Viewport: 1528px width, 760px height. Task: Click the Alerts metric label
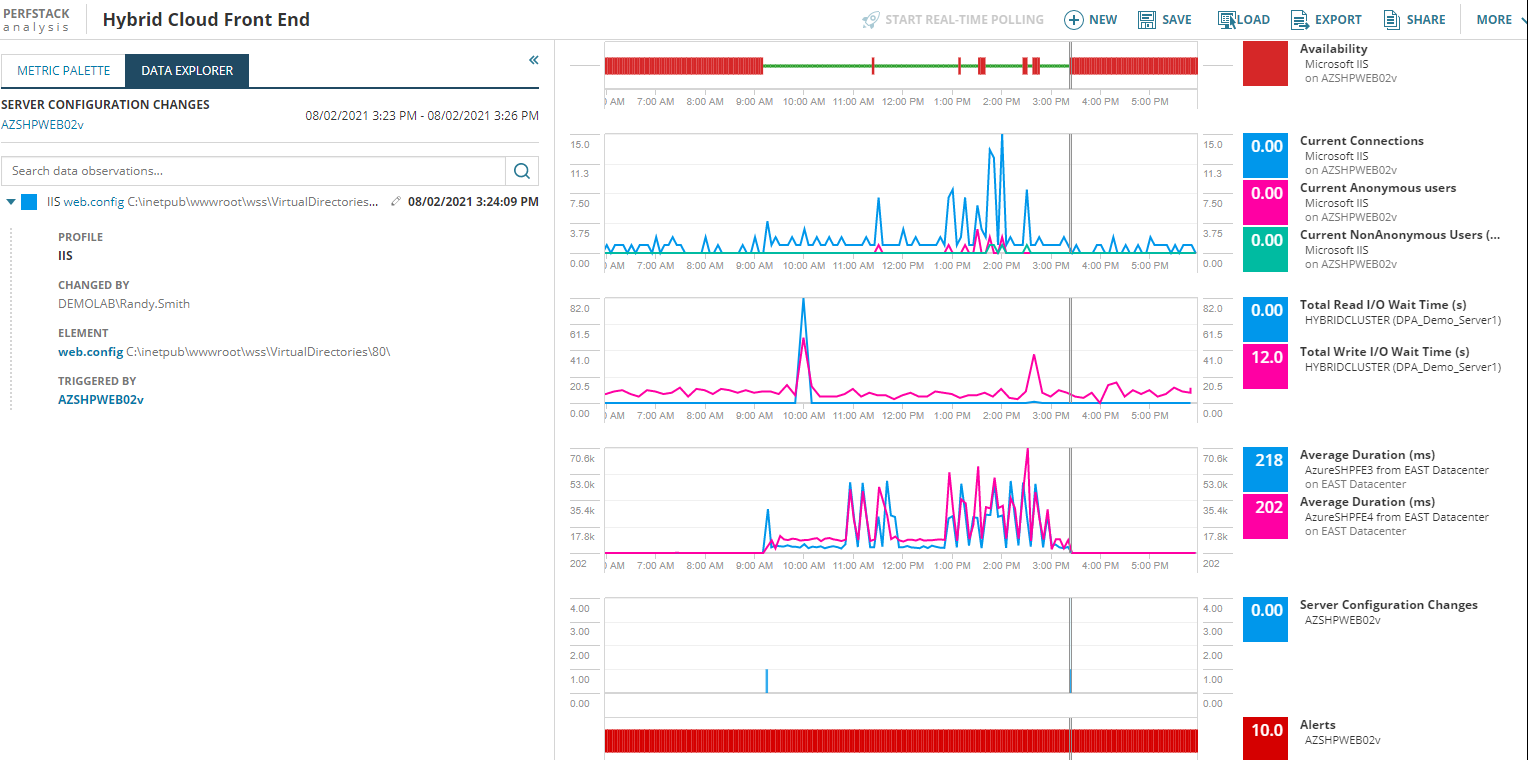click(1317, 725)
